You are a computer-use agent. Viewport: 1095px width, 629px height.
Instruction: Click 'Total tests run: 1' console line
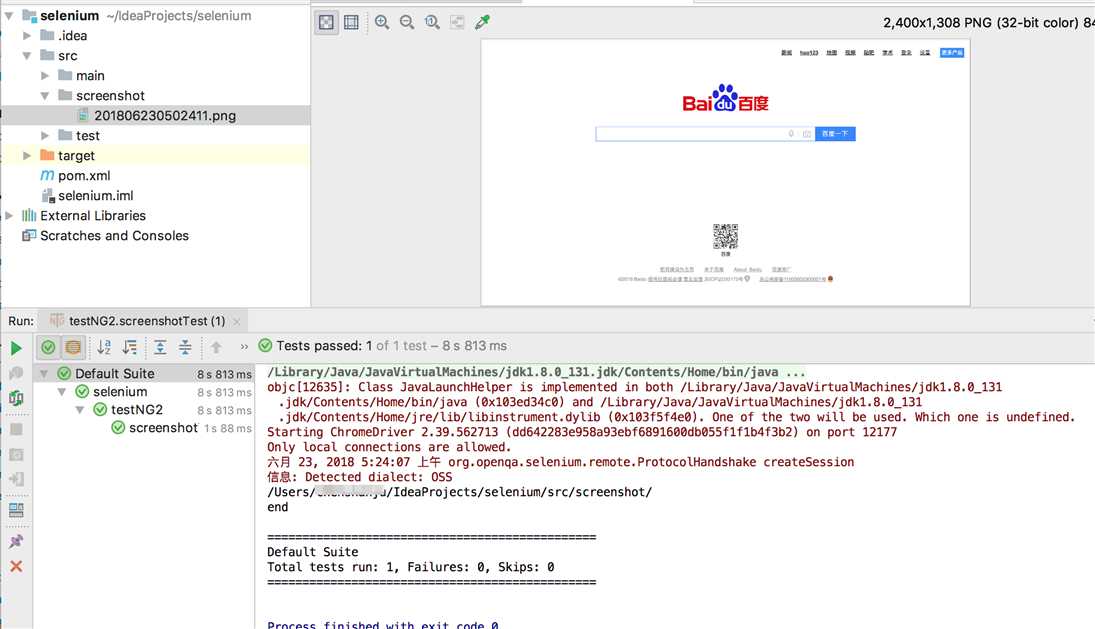(411, 567)
